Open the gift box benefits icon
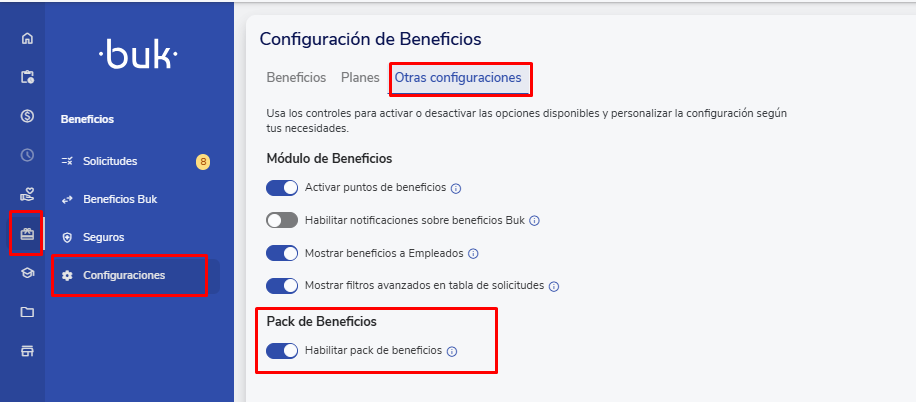The width and height of the screenshot is (916, 402). point(27,234)
